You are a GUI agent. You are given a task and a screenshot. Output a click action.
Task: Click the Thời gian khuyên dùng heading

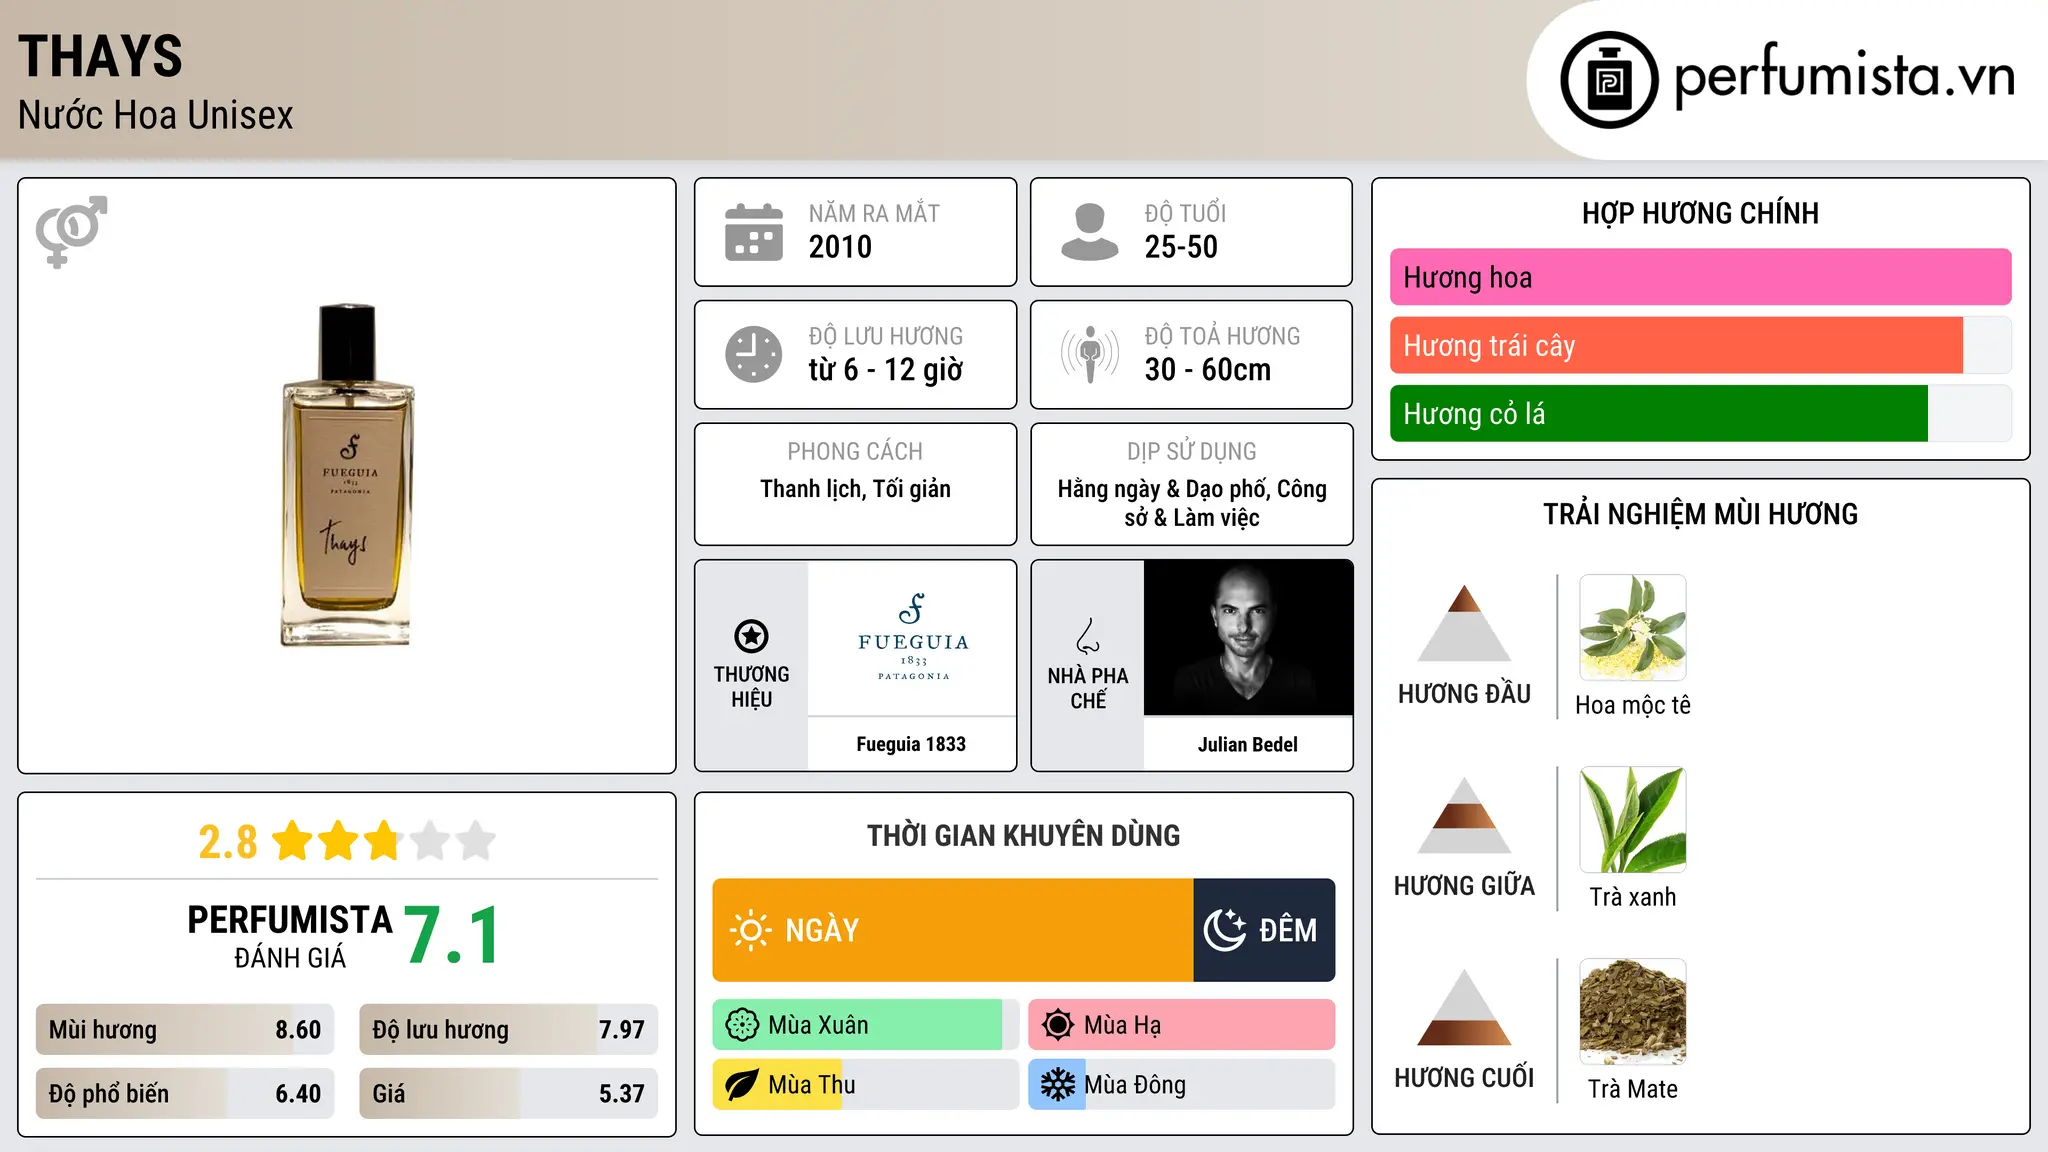pyautogui.click(x=1023, y=836)
